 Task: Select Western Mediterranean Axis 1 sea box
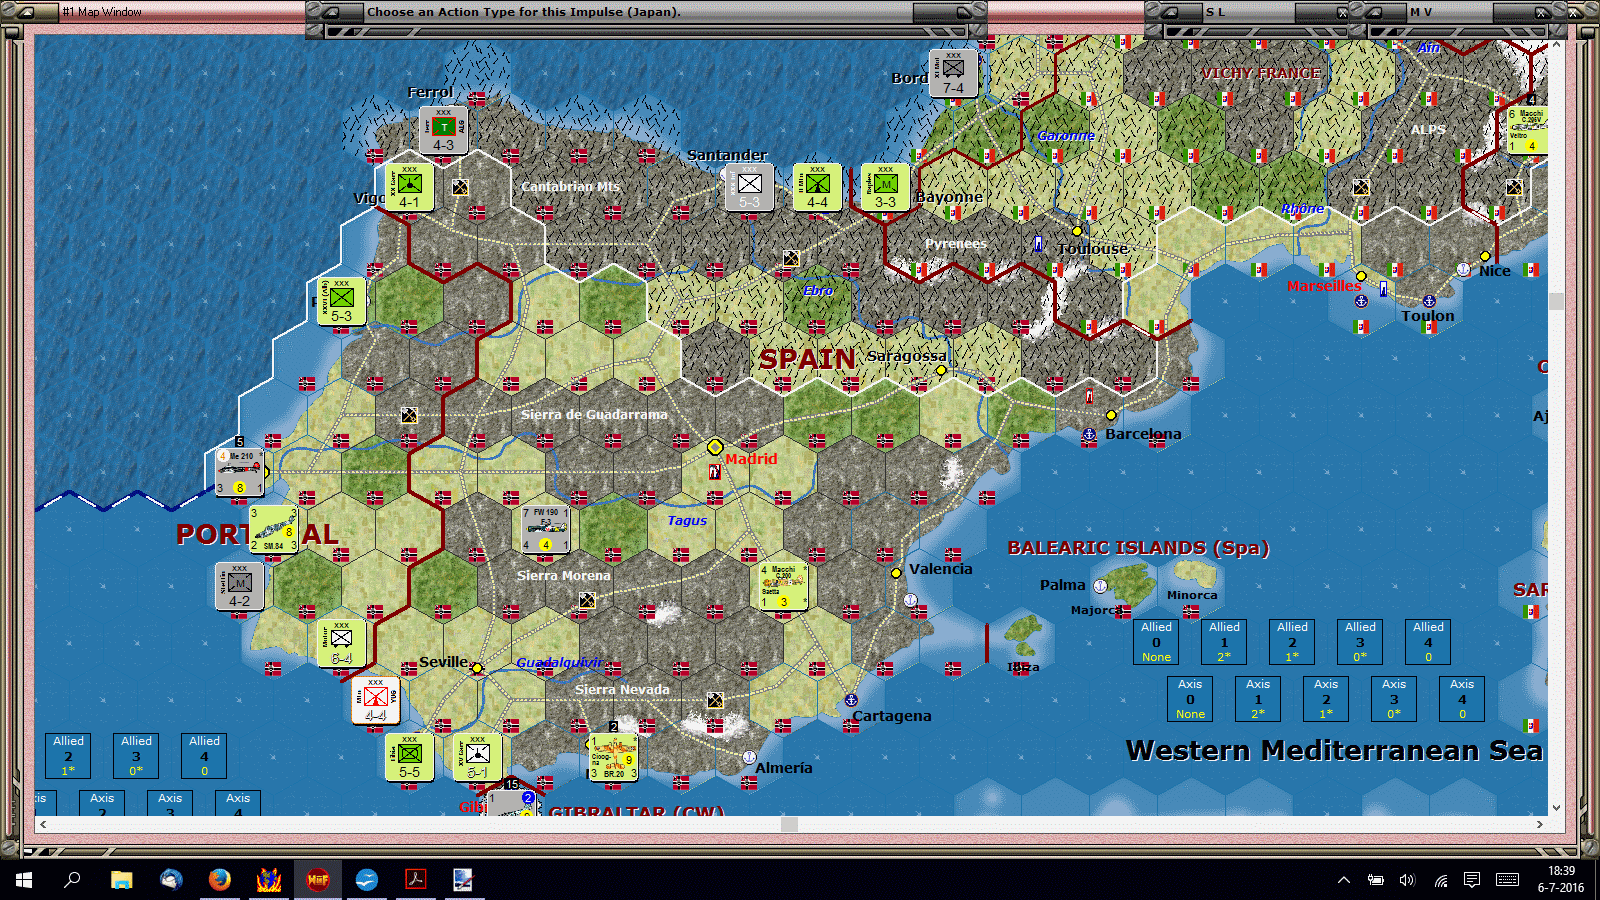[x=1258, y=699]
